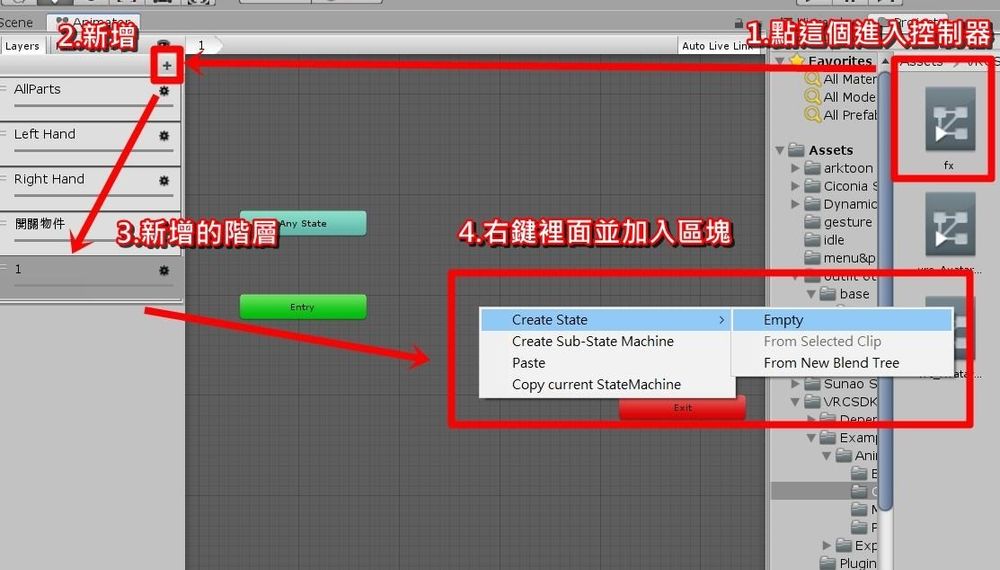Screen dimensions: 1000x570
Task: Switch to the Layers tab
Action: coord(22,46)
